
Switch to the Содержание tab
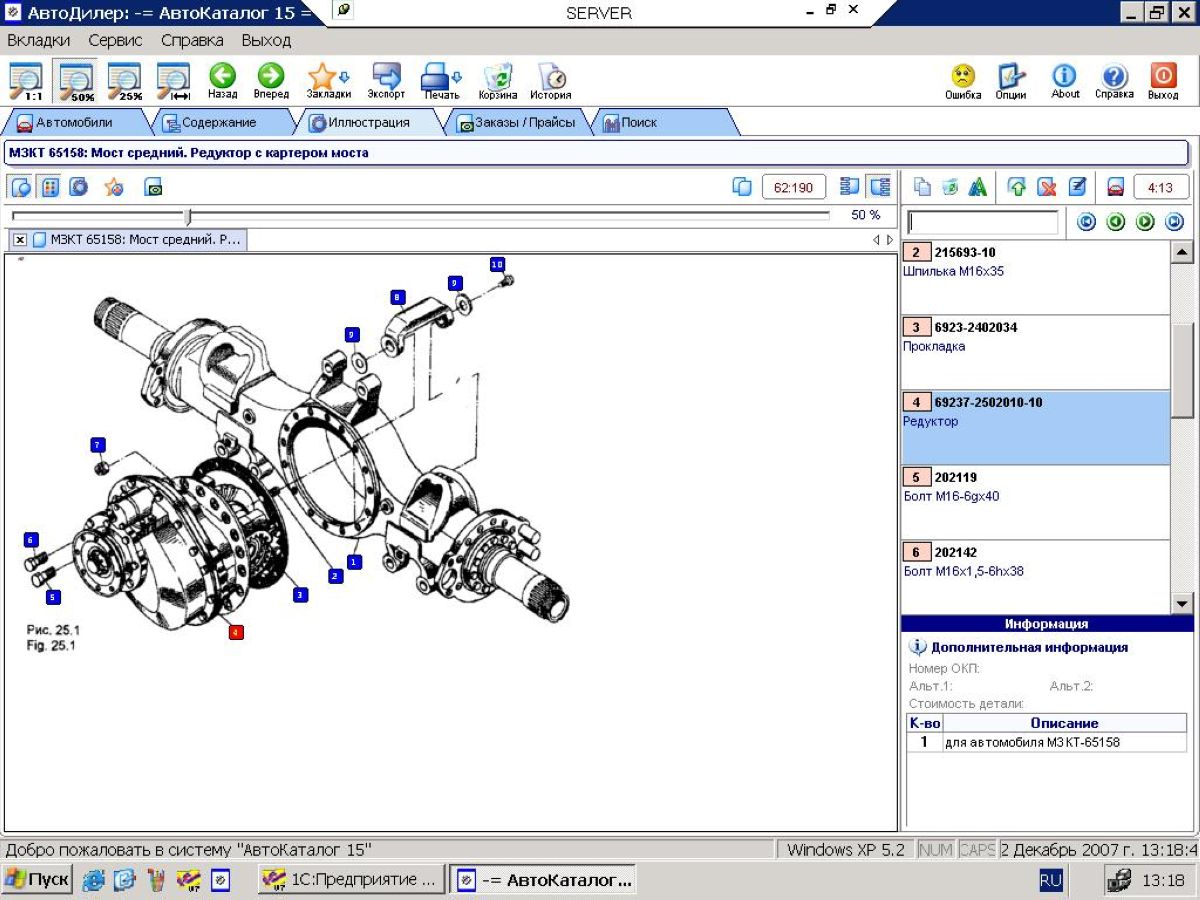(219, 123)
